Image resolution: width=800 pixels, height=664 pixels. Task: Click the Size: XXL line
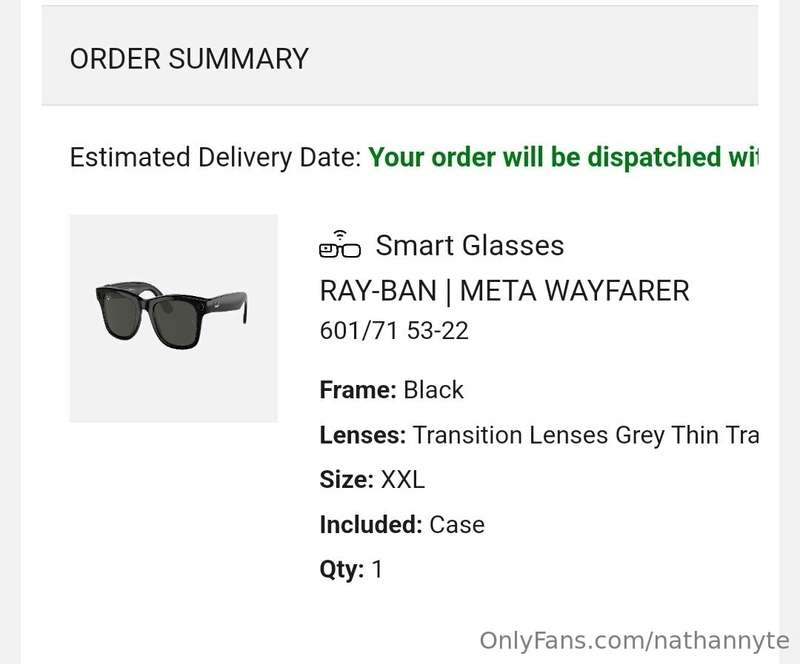(372, 480)
